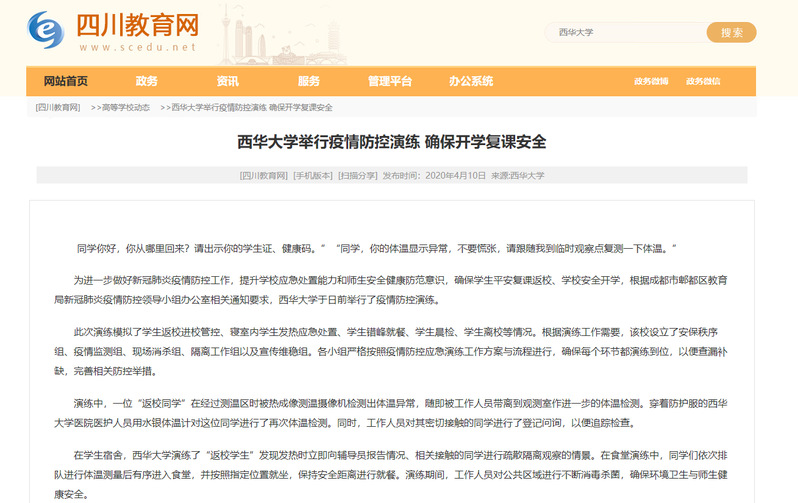Click the paragraph starting 为进一步做好新冠肺炎疫情防控工作
The height and width of the screenshot is (503, 798).
pos(391,290)
